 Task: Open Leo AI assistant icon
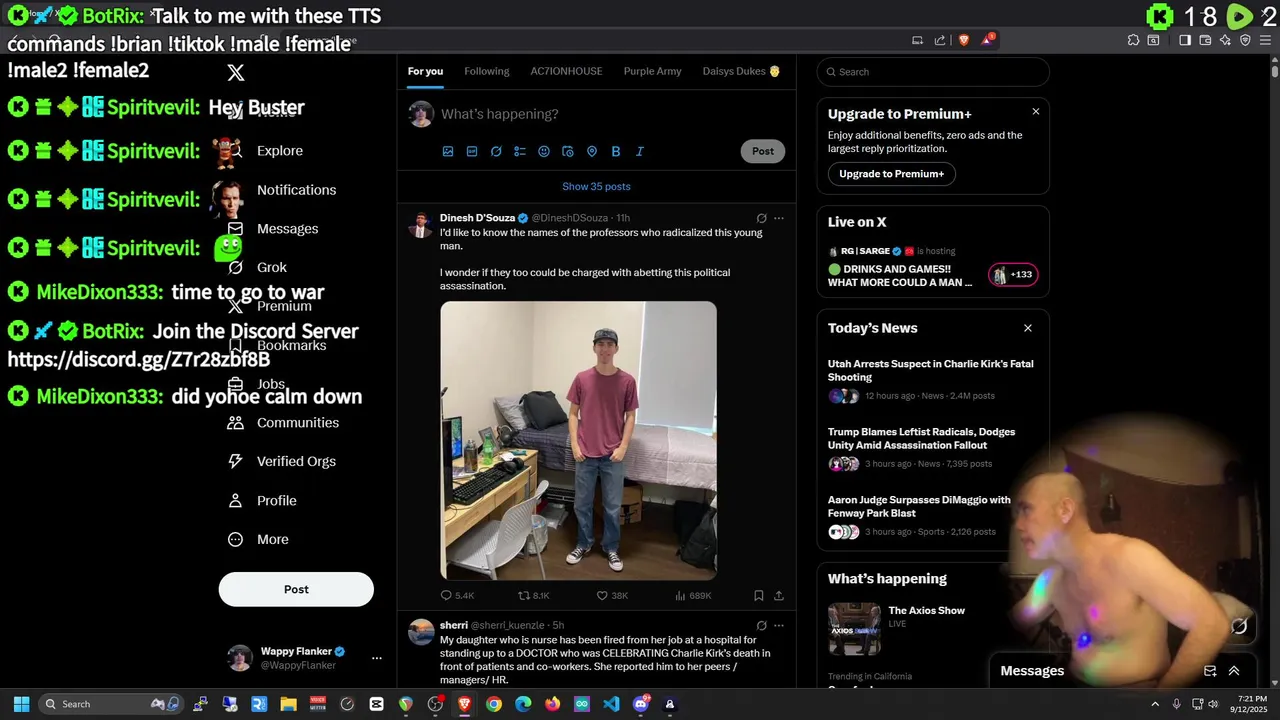[1225, 40]
